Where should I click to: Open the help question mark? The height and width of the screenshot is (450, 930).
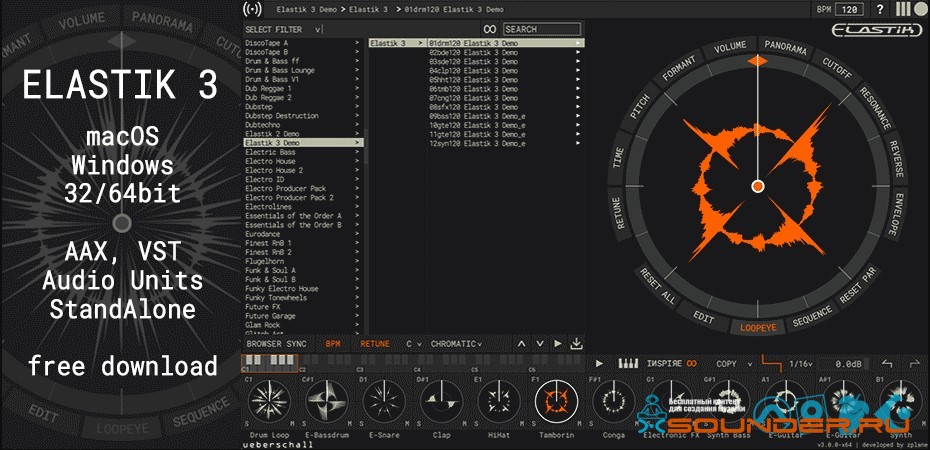click(880, 9)
